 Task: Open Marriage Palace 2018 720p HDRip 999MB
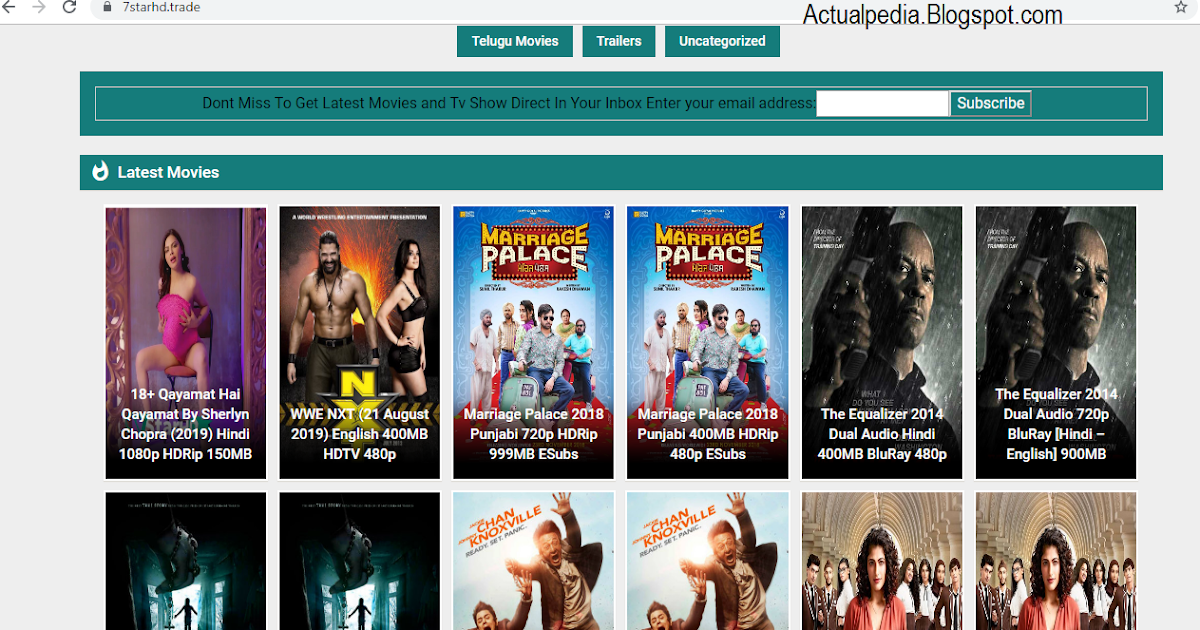534,342
